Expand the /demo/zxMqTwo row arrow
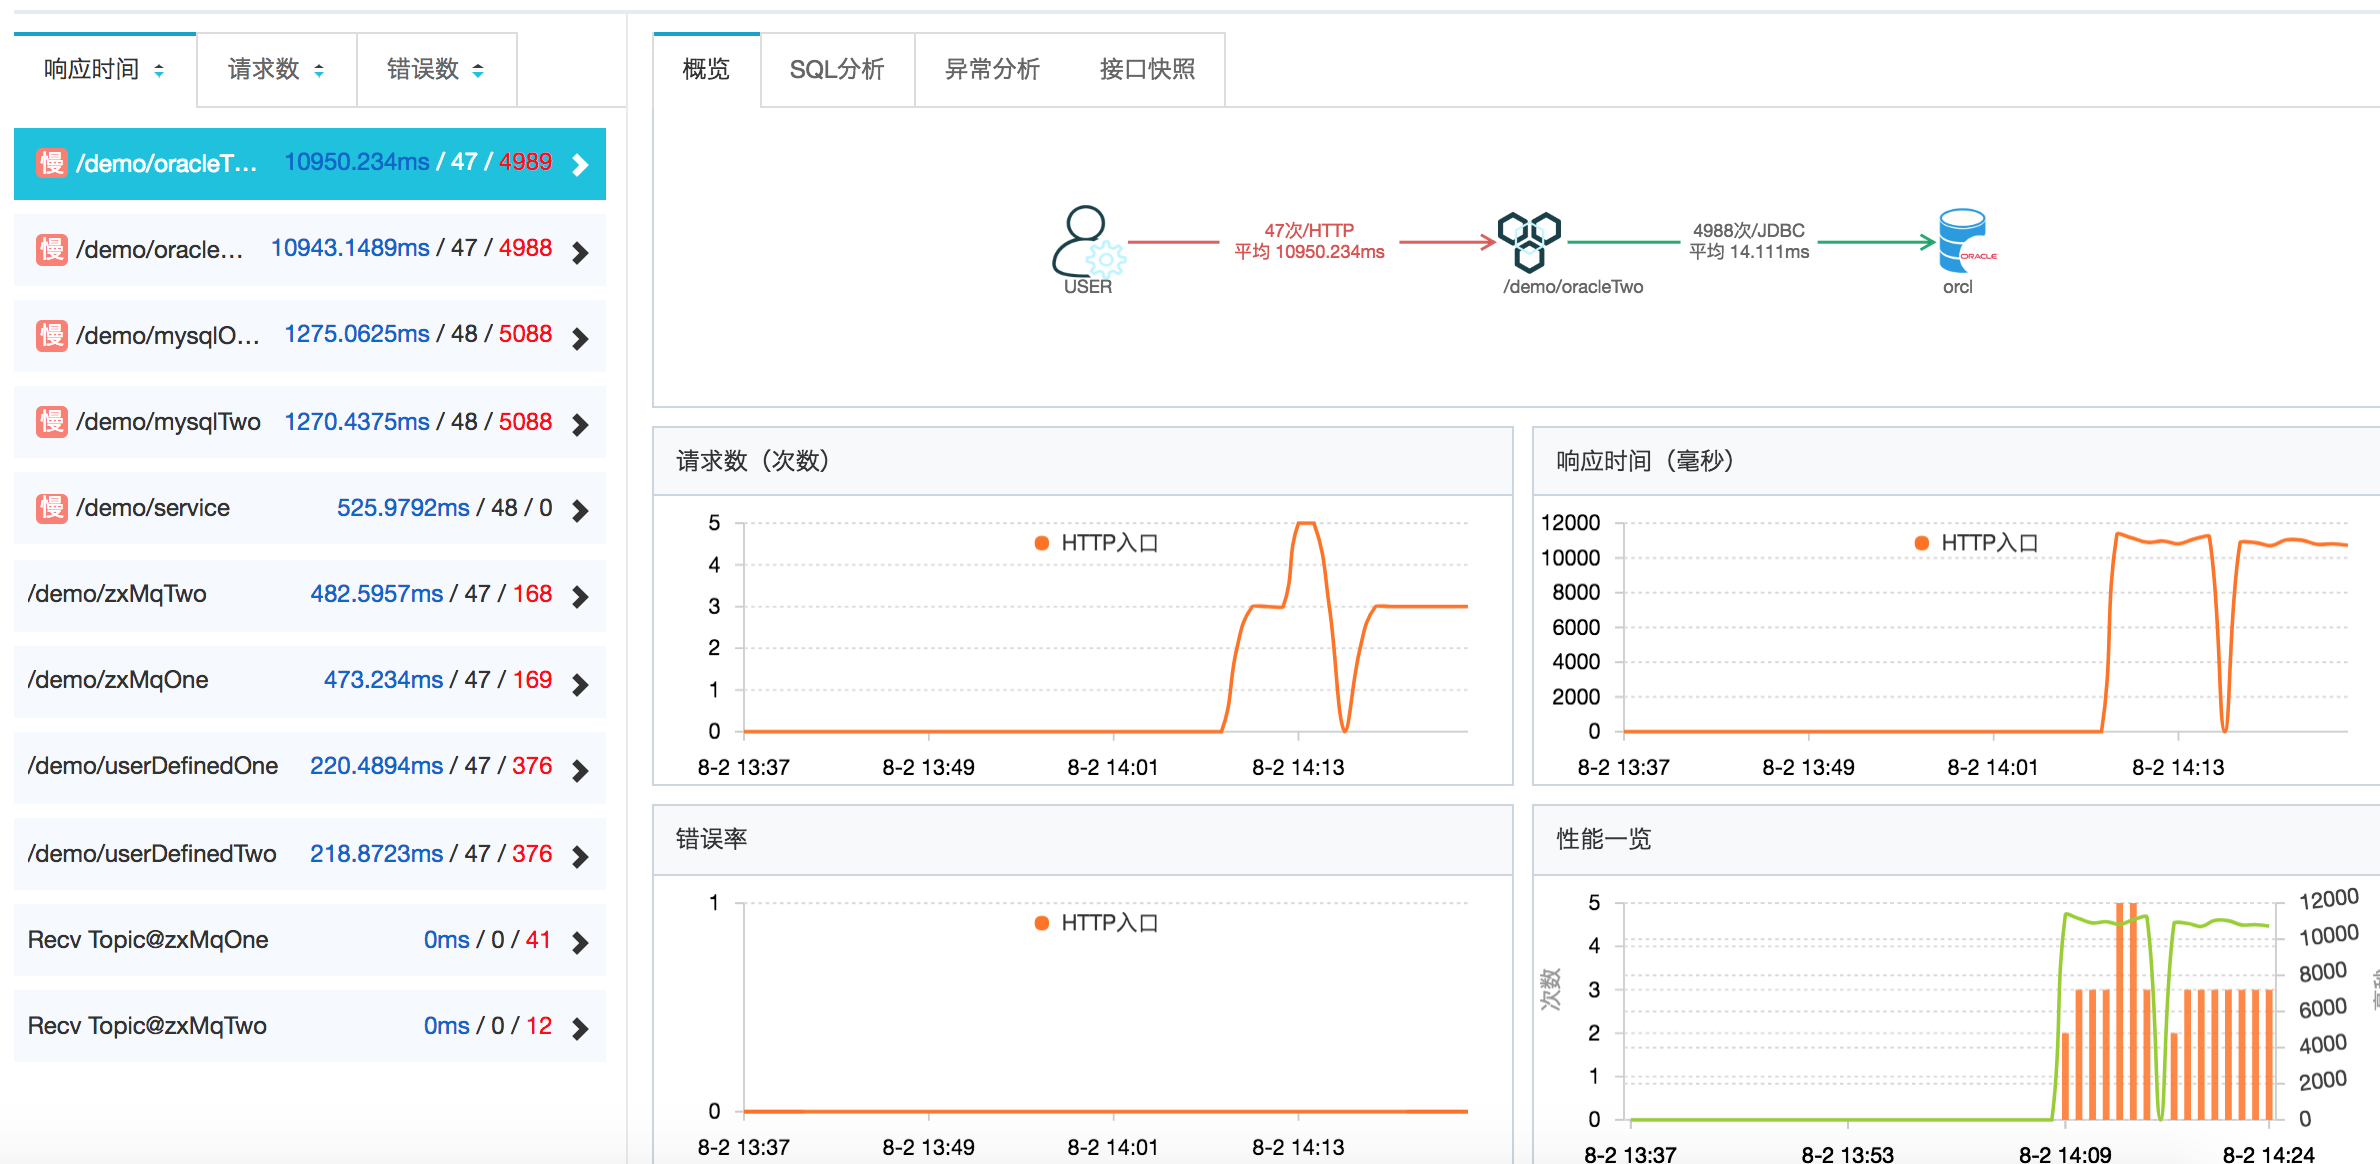This screenshot has height=1164, width=2380. coord(580,597)
